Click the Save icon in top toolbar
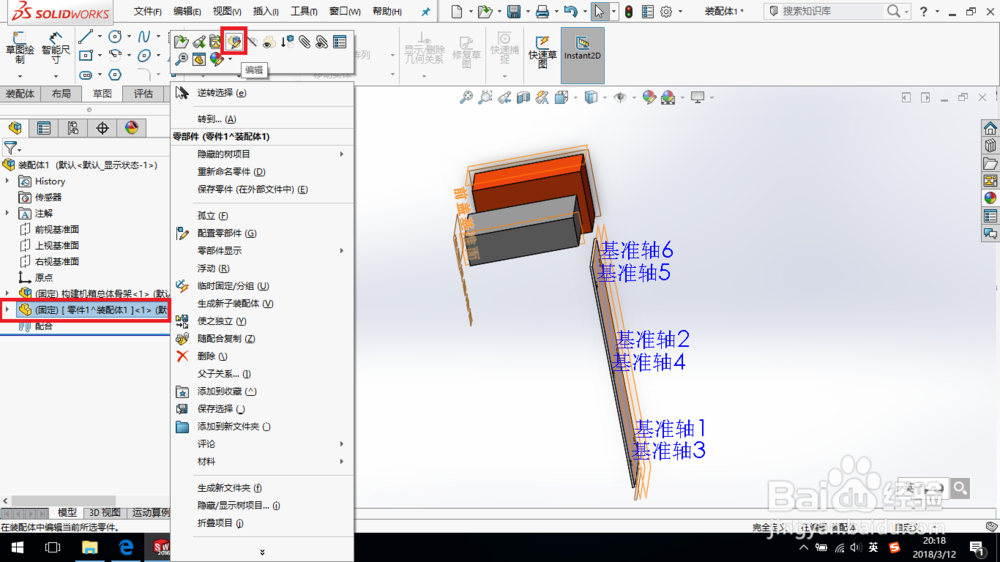Image resolution: width=1000 pixels, height=562 pixels. click(513, 11)
